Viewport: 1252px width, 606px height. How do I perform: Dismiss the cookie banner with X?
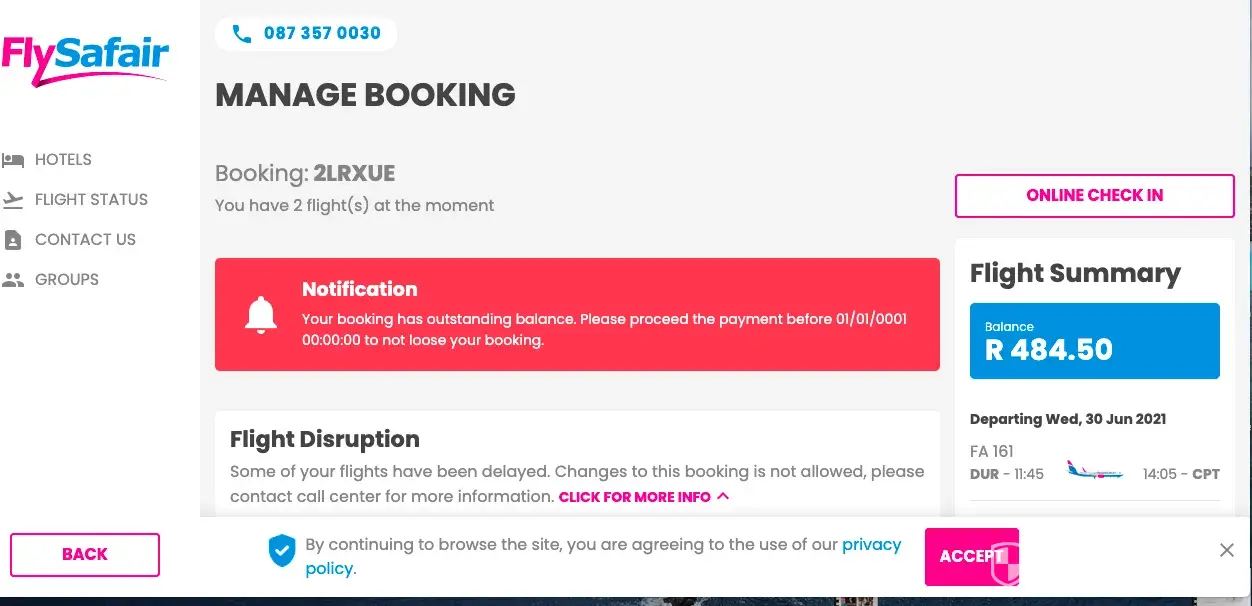click(x=1227, y=550)
